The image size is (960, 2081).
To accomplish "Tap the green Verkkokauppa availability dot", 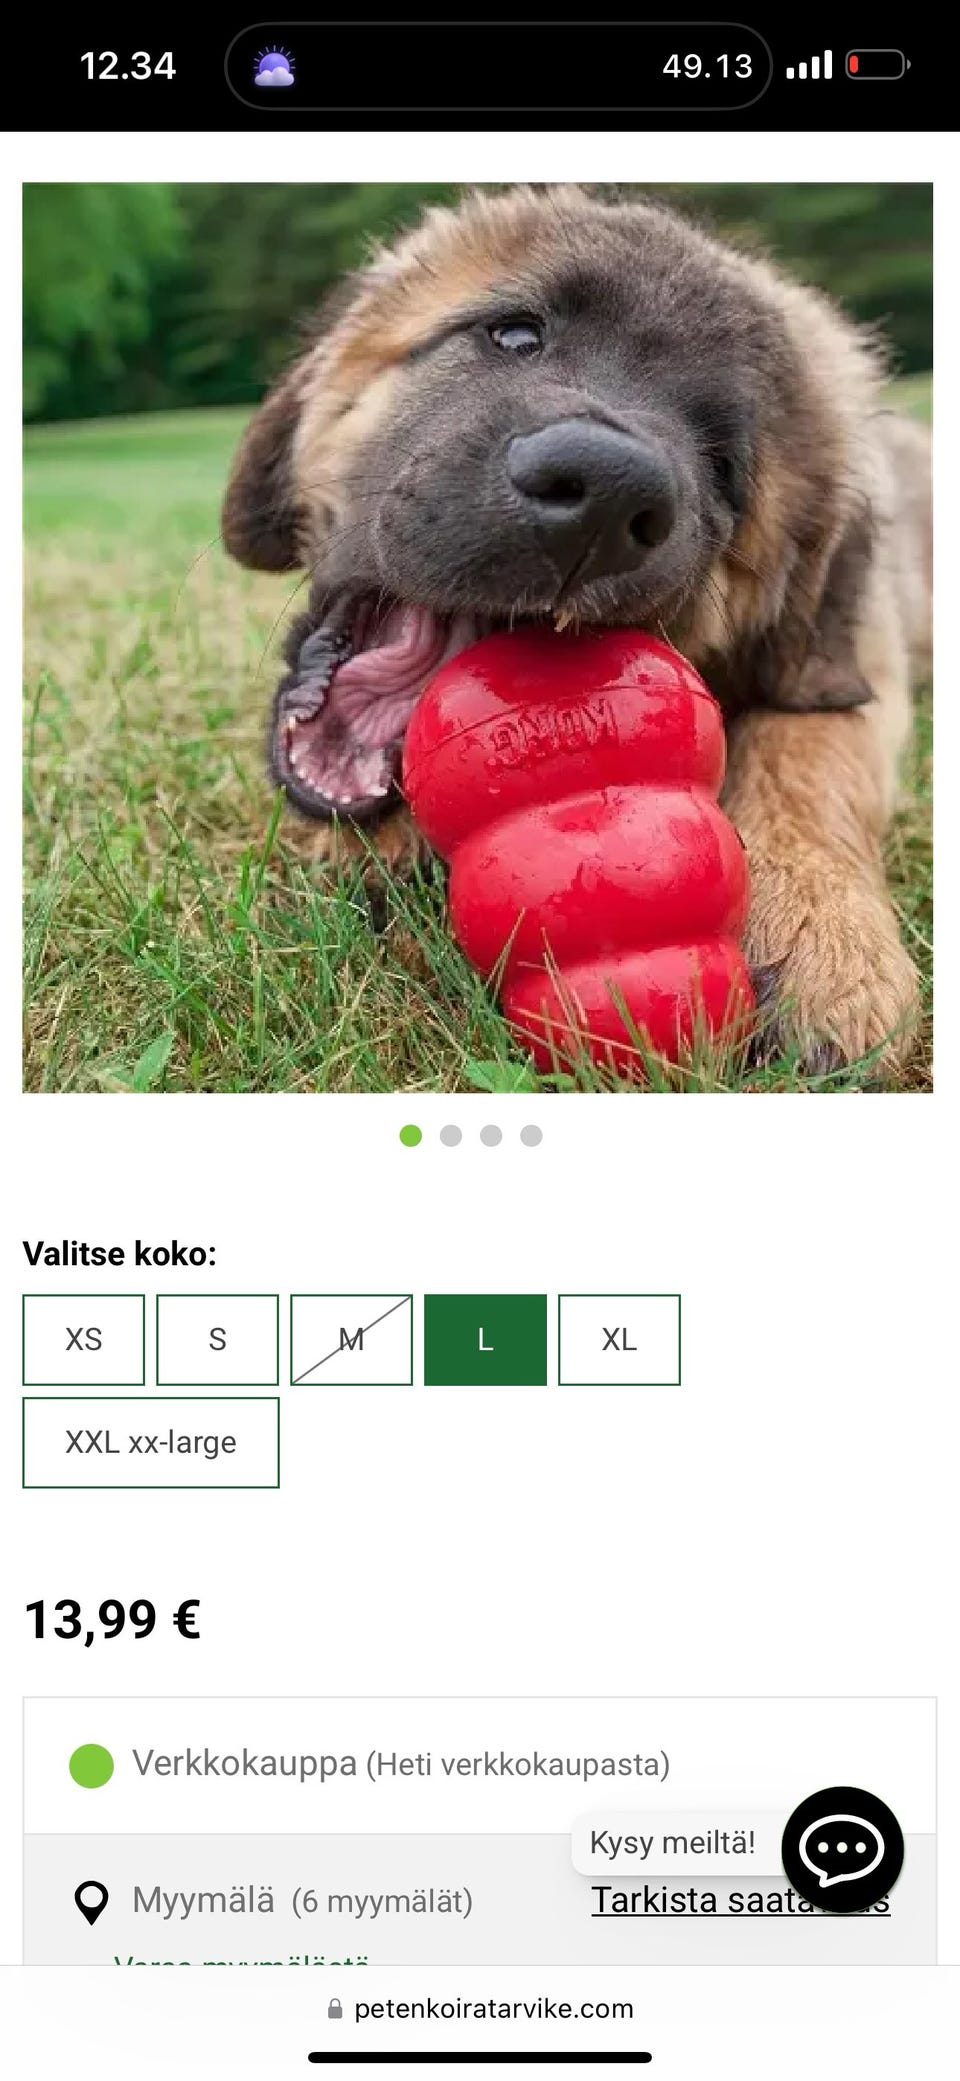I will click(91, 1765).
